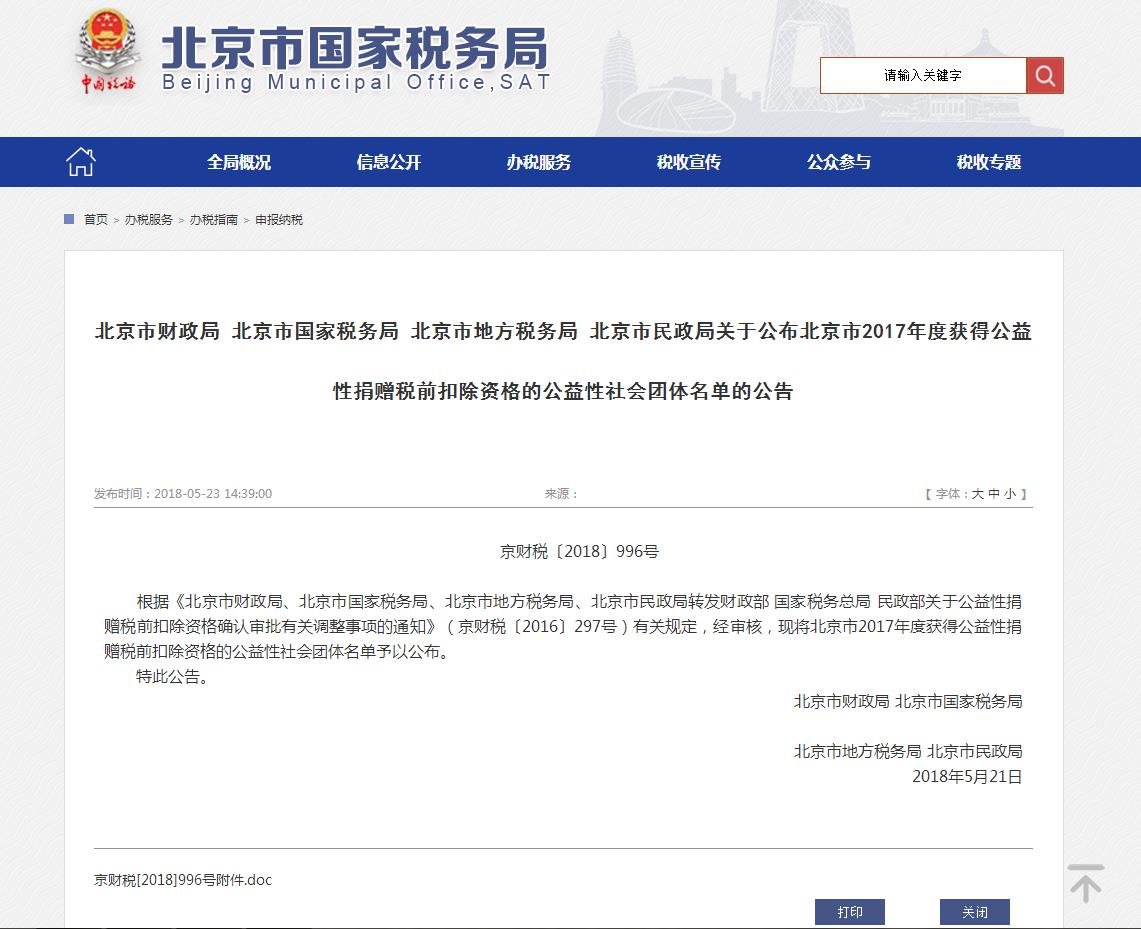Click the 申报纳税 breadcrumb link
This screenshot has height=929, width=1141.
[279, 220]
